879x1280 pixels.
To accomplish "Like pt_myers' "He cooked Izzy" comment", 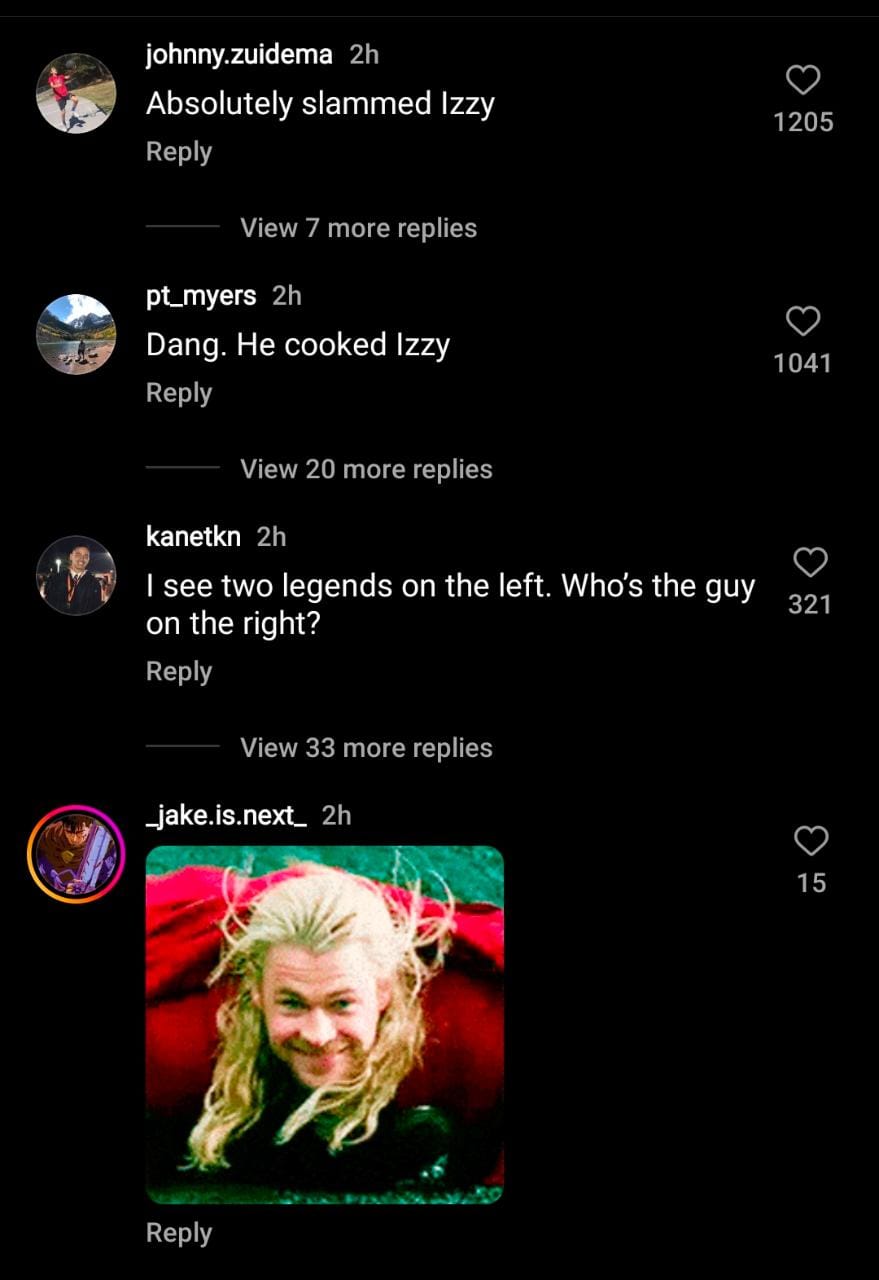I will tap(803, 321).
